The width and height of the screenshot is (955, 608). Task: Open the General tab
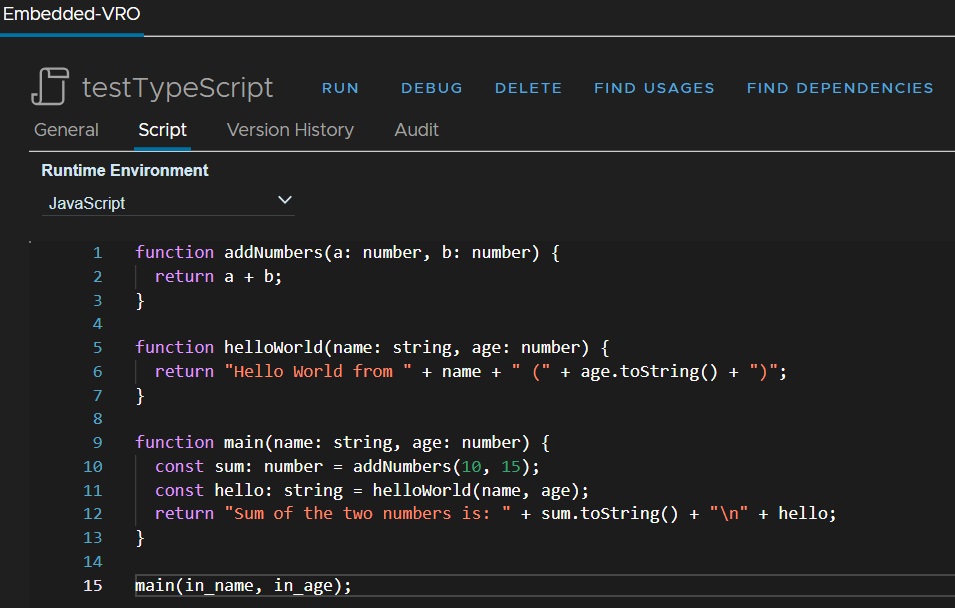tap(66, 130)
